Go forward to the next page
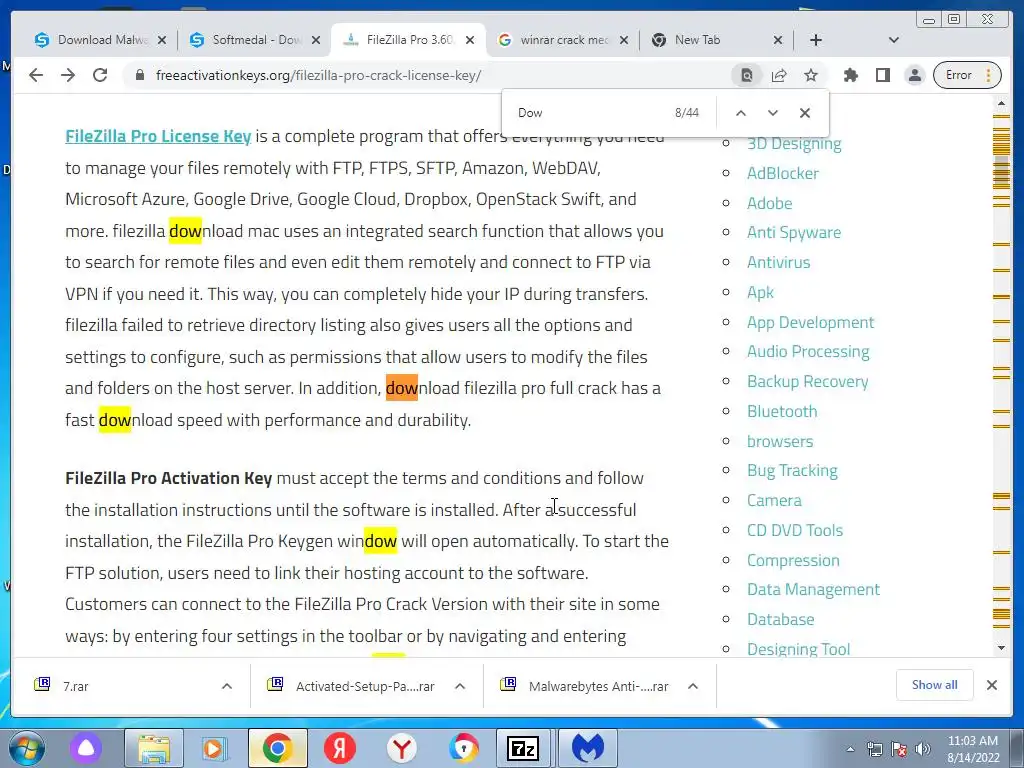The height and width of the screenshot is (768, 1024). tap(68, 75)
